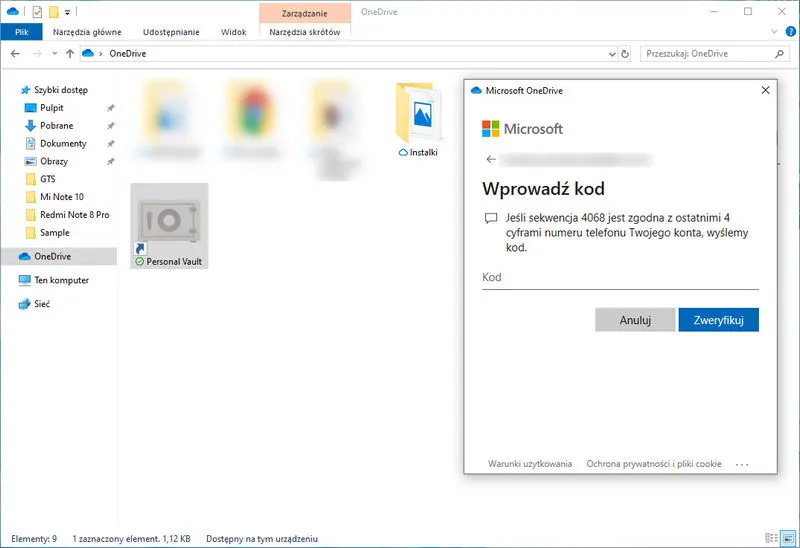Switch to the Widok ribbon tab

(233, 32)
